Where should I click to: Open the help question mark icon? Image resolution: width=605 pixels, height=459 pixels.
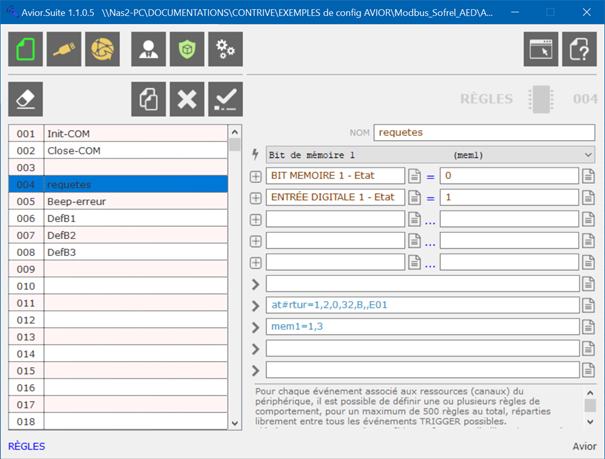(x=580, y=49)
